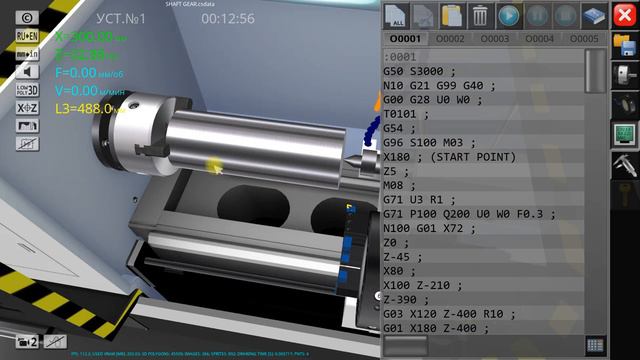640x360 pixels.
Task: Open the file load/save folder icon
Action: (624, 46)
